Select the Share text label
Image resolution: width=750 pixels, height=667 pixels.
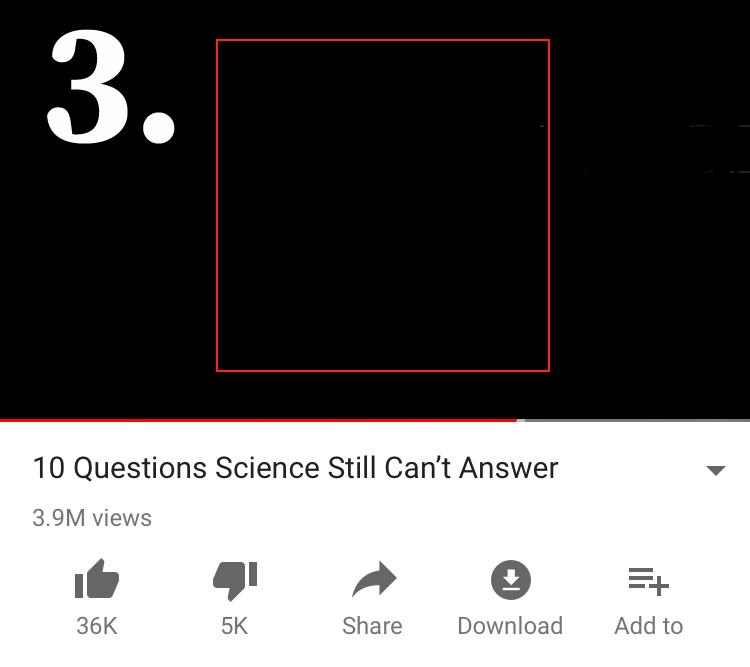[x=372, y=626]
